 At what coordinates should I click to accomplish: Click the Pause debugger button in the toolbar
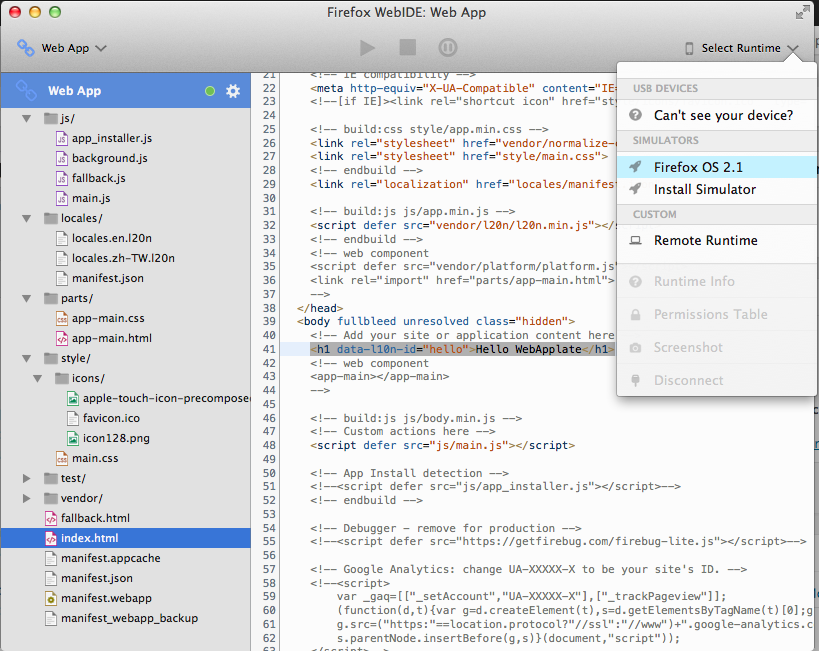coord(448,48)
